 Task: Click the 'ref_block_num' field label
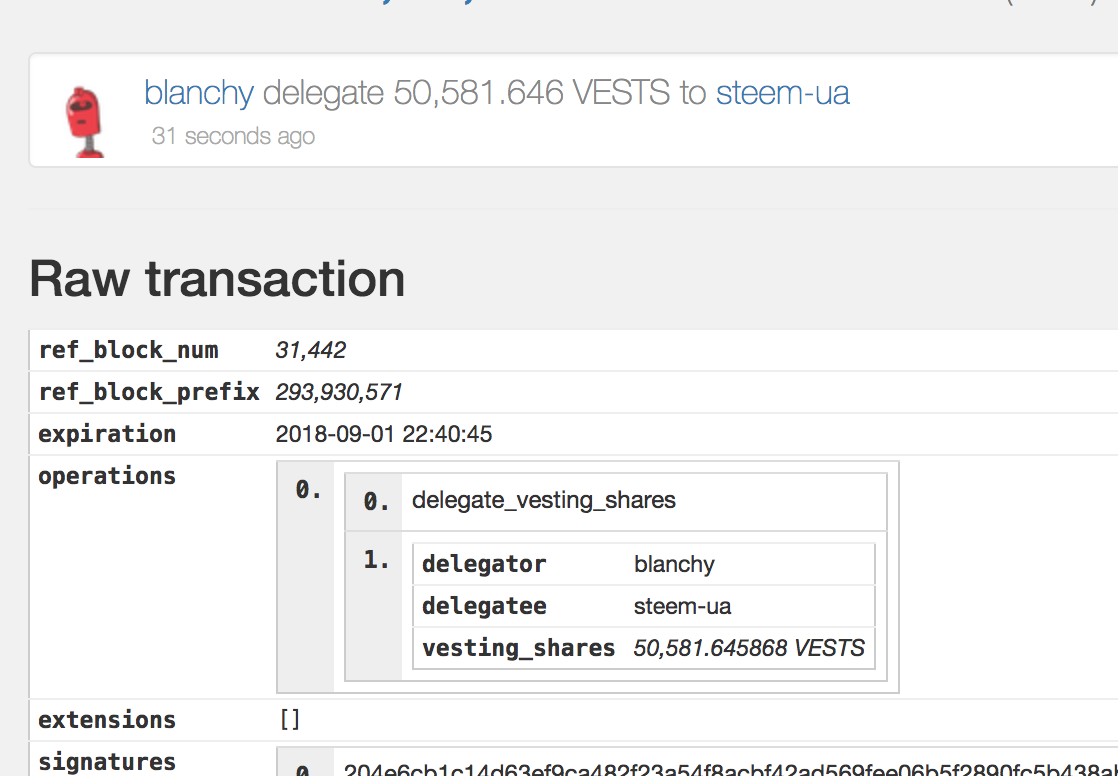click(x=128, y=350)
